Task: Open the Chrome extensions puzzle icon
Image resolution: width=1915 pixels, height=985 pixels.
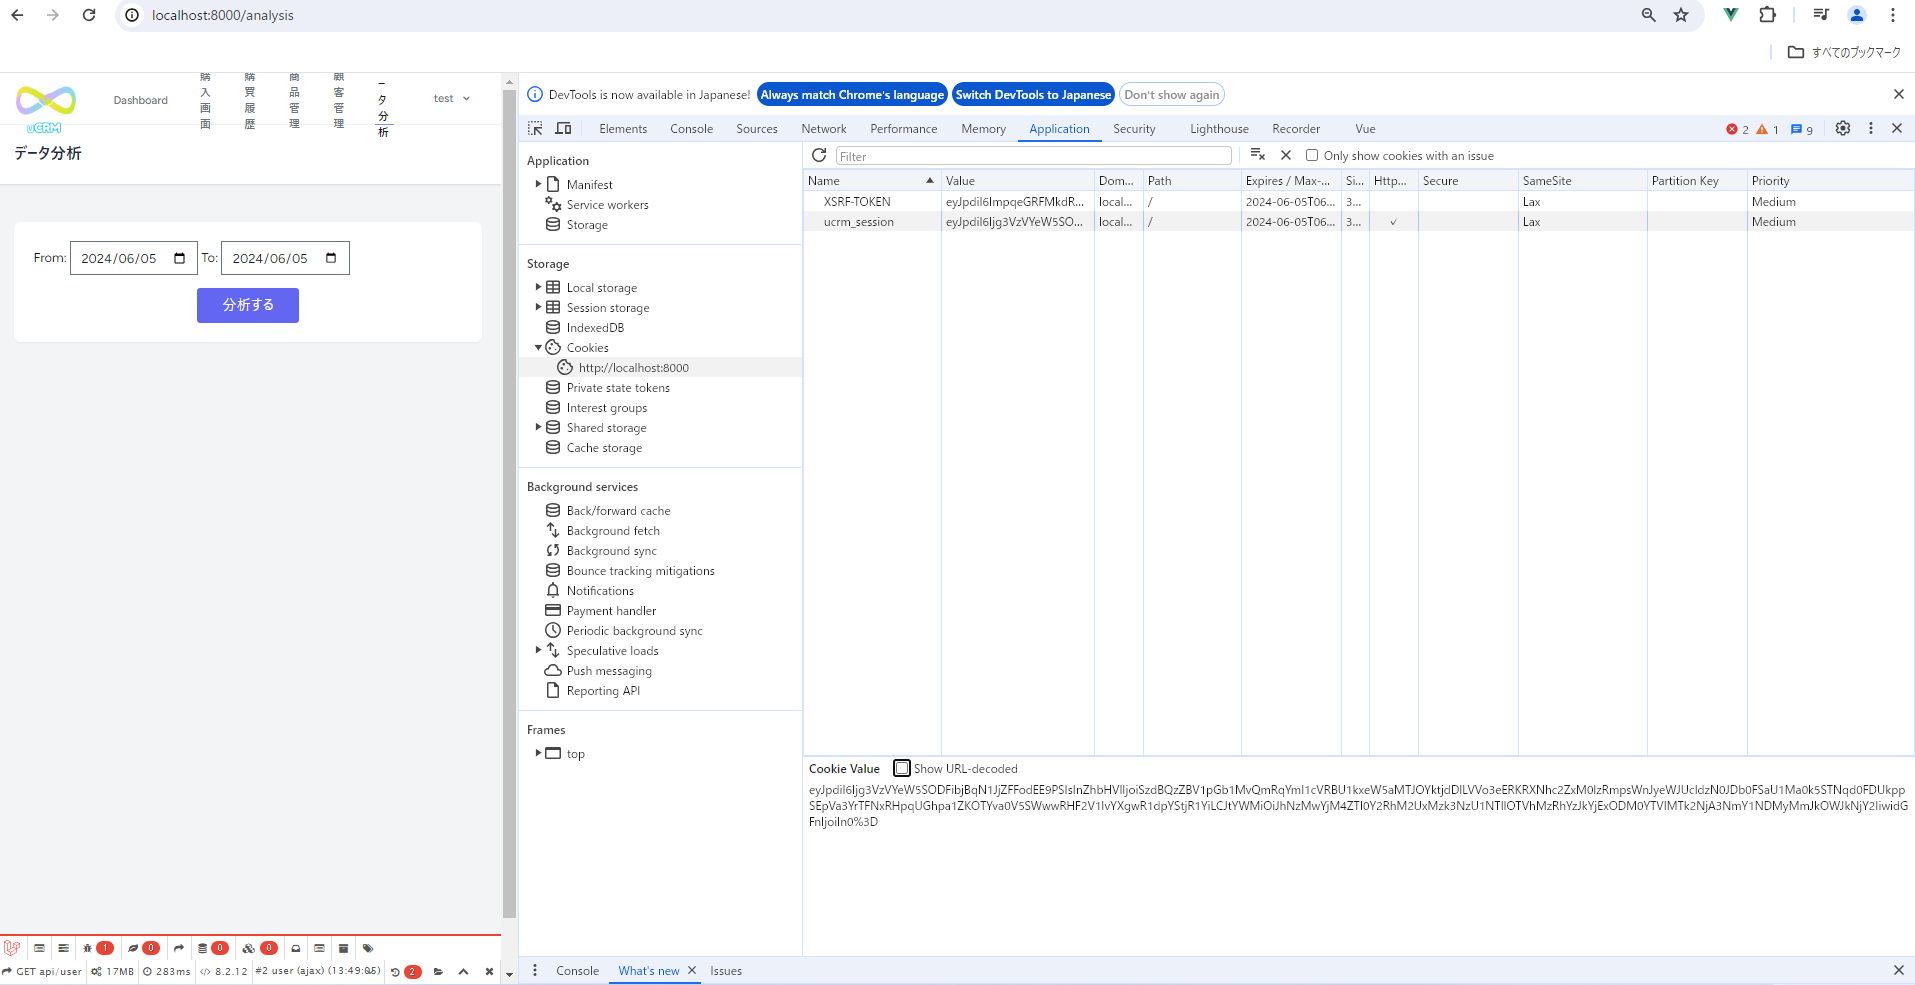Action: (x=1767, y=15)
